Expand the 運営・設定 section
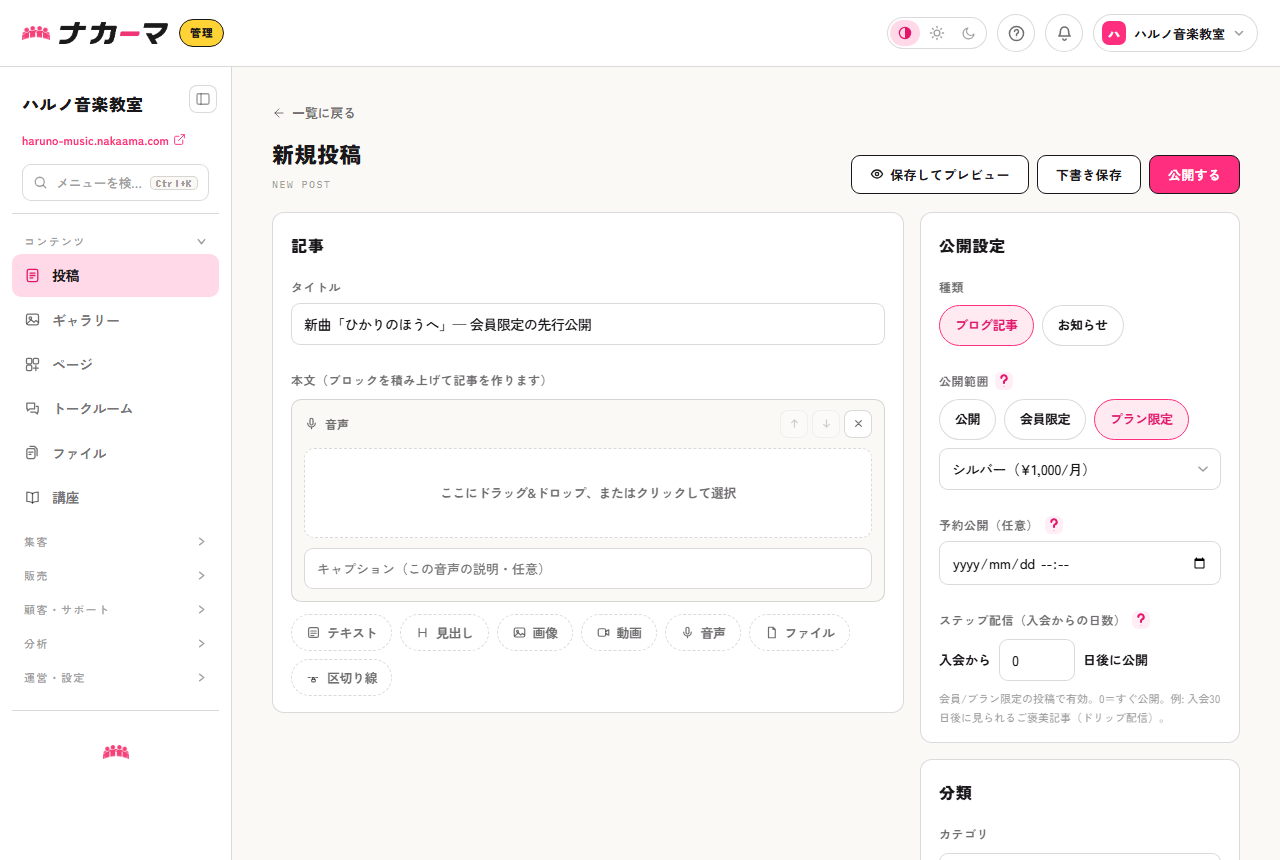The width and height of the screenshot is (1280, 860). coord(115,678)
